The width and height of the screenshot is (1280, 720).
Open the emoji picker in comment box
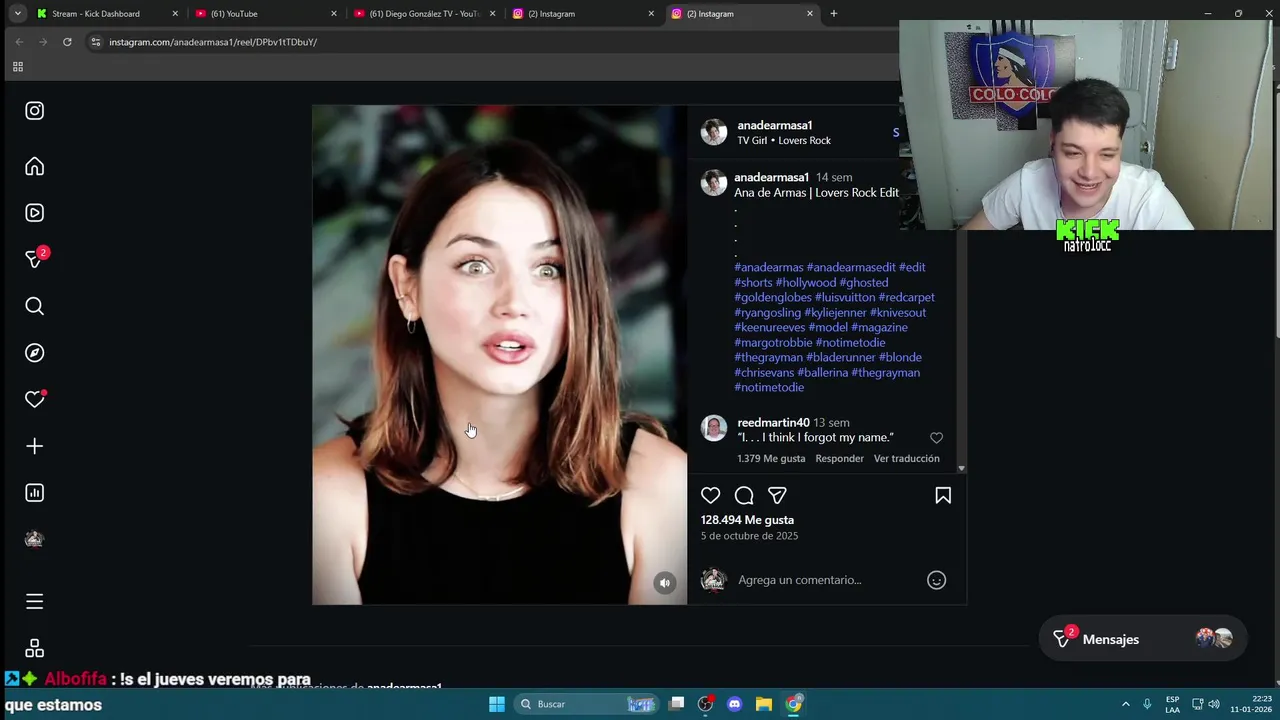click(936, 580)
